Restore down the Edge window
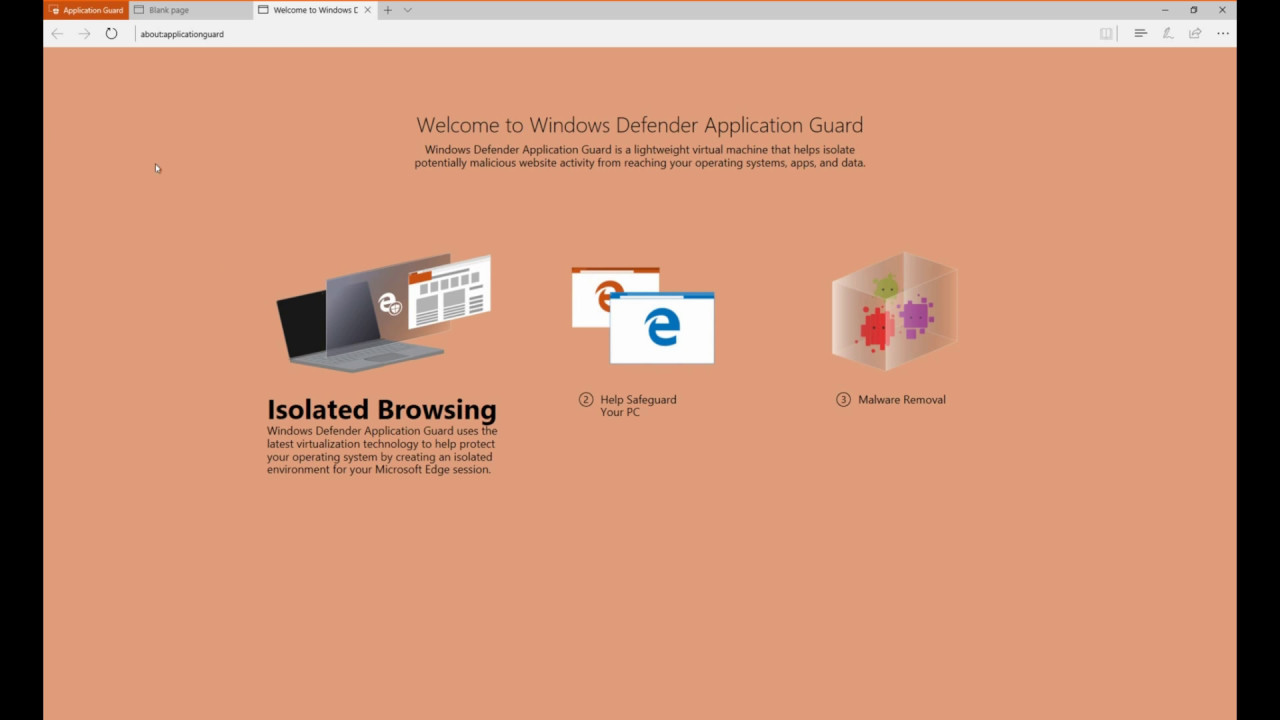Viewport: 1280px width, 720px height. click(1193, 10)
